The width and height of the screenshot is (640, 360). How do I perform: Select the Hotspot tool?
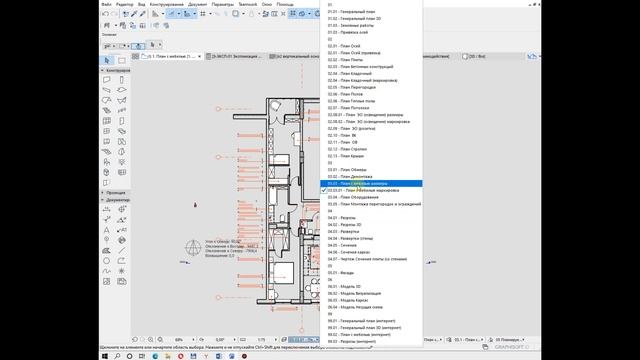pos(122,271)
